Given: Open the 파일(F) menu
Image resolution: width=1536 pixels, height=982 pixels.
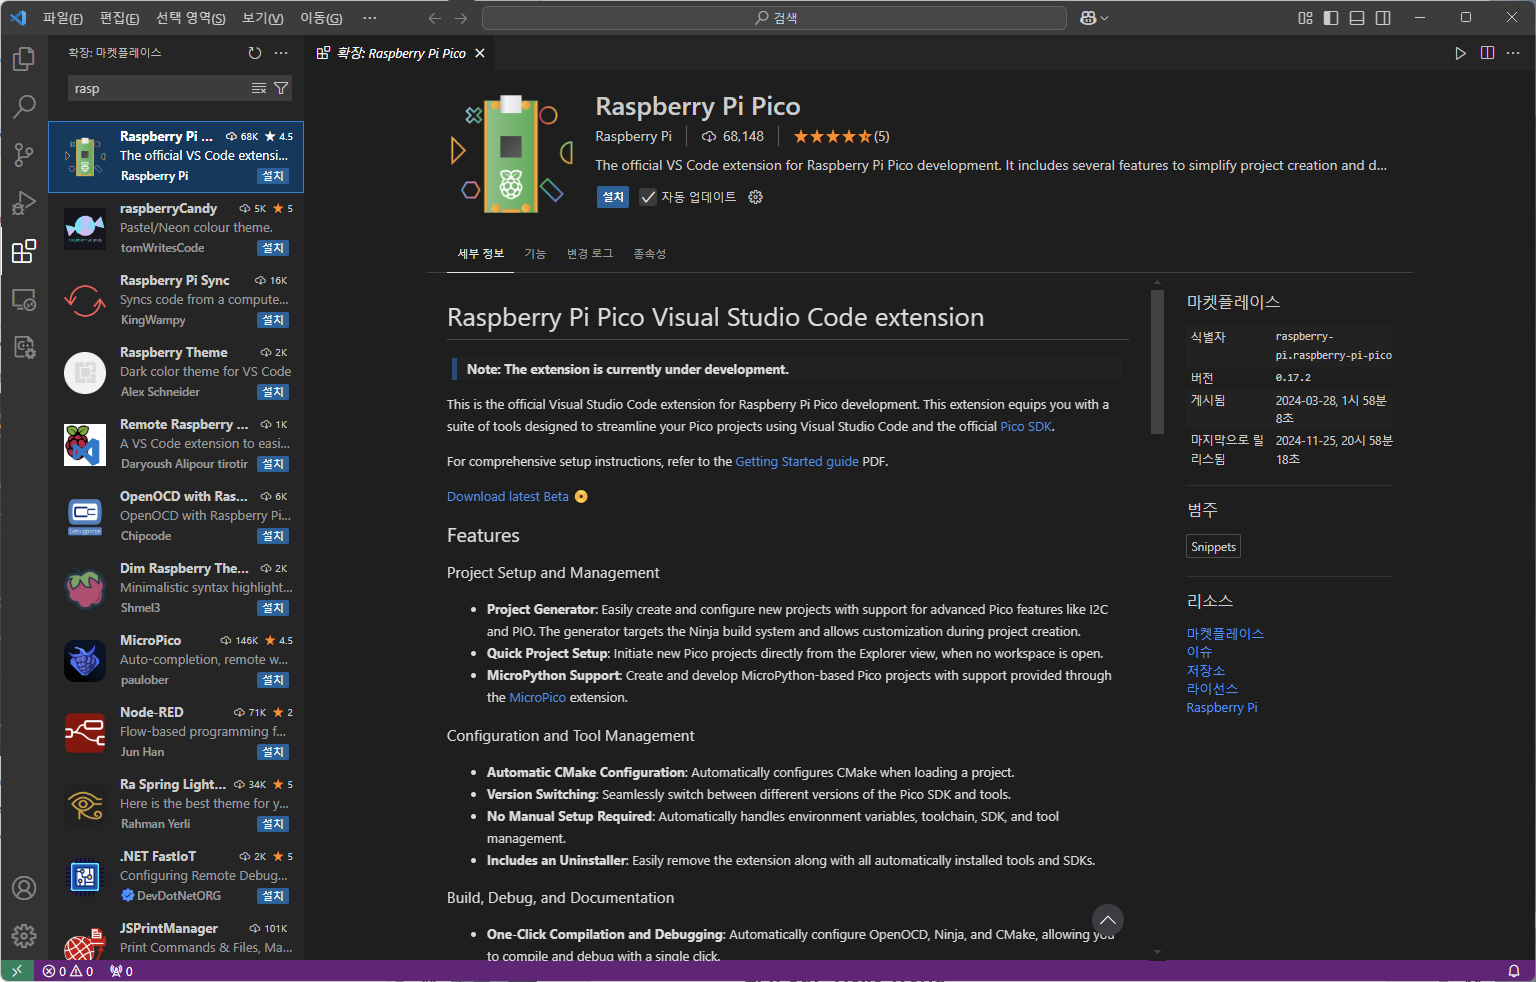Looking at the screenshot, I should (63, 18).
